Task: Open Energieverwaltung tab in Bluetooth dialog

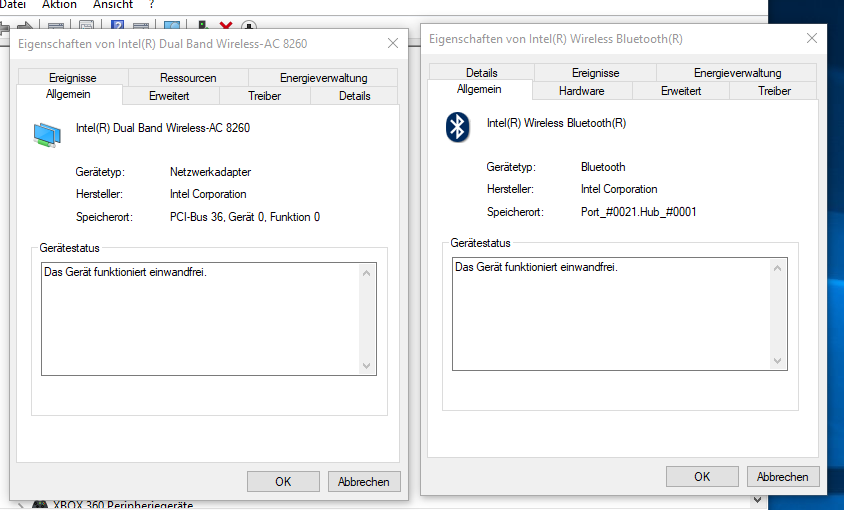Action: click(x=737, y=73)
